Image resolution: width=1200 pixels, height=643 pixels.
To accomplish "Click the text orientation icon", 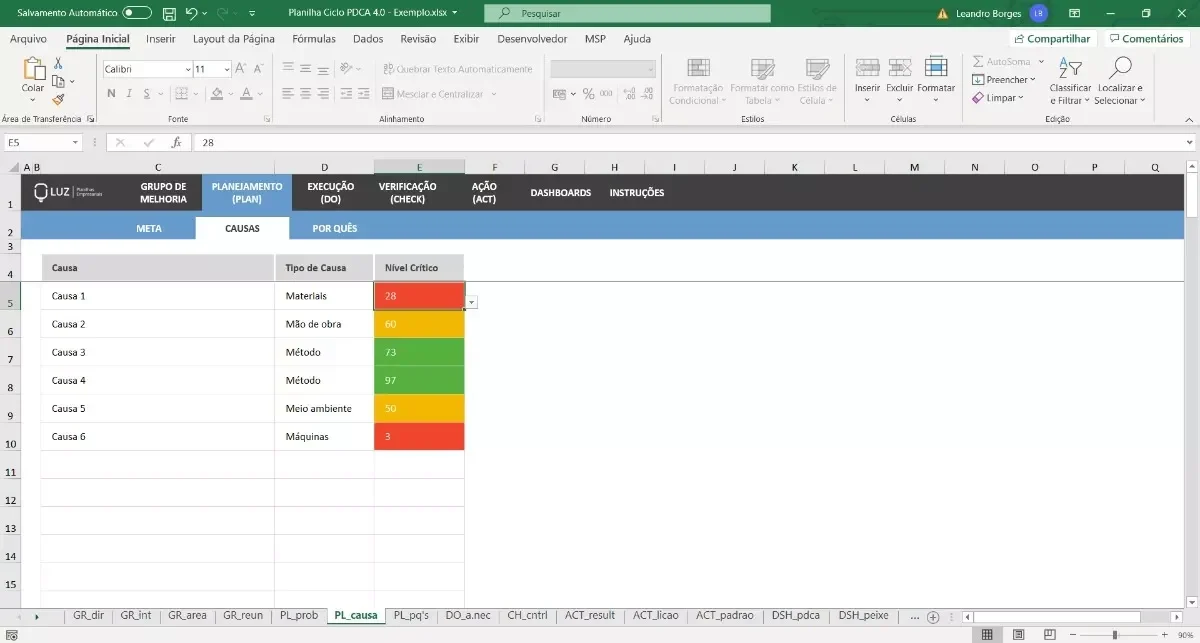I will [347, 68].
